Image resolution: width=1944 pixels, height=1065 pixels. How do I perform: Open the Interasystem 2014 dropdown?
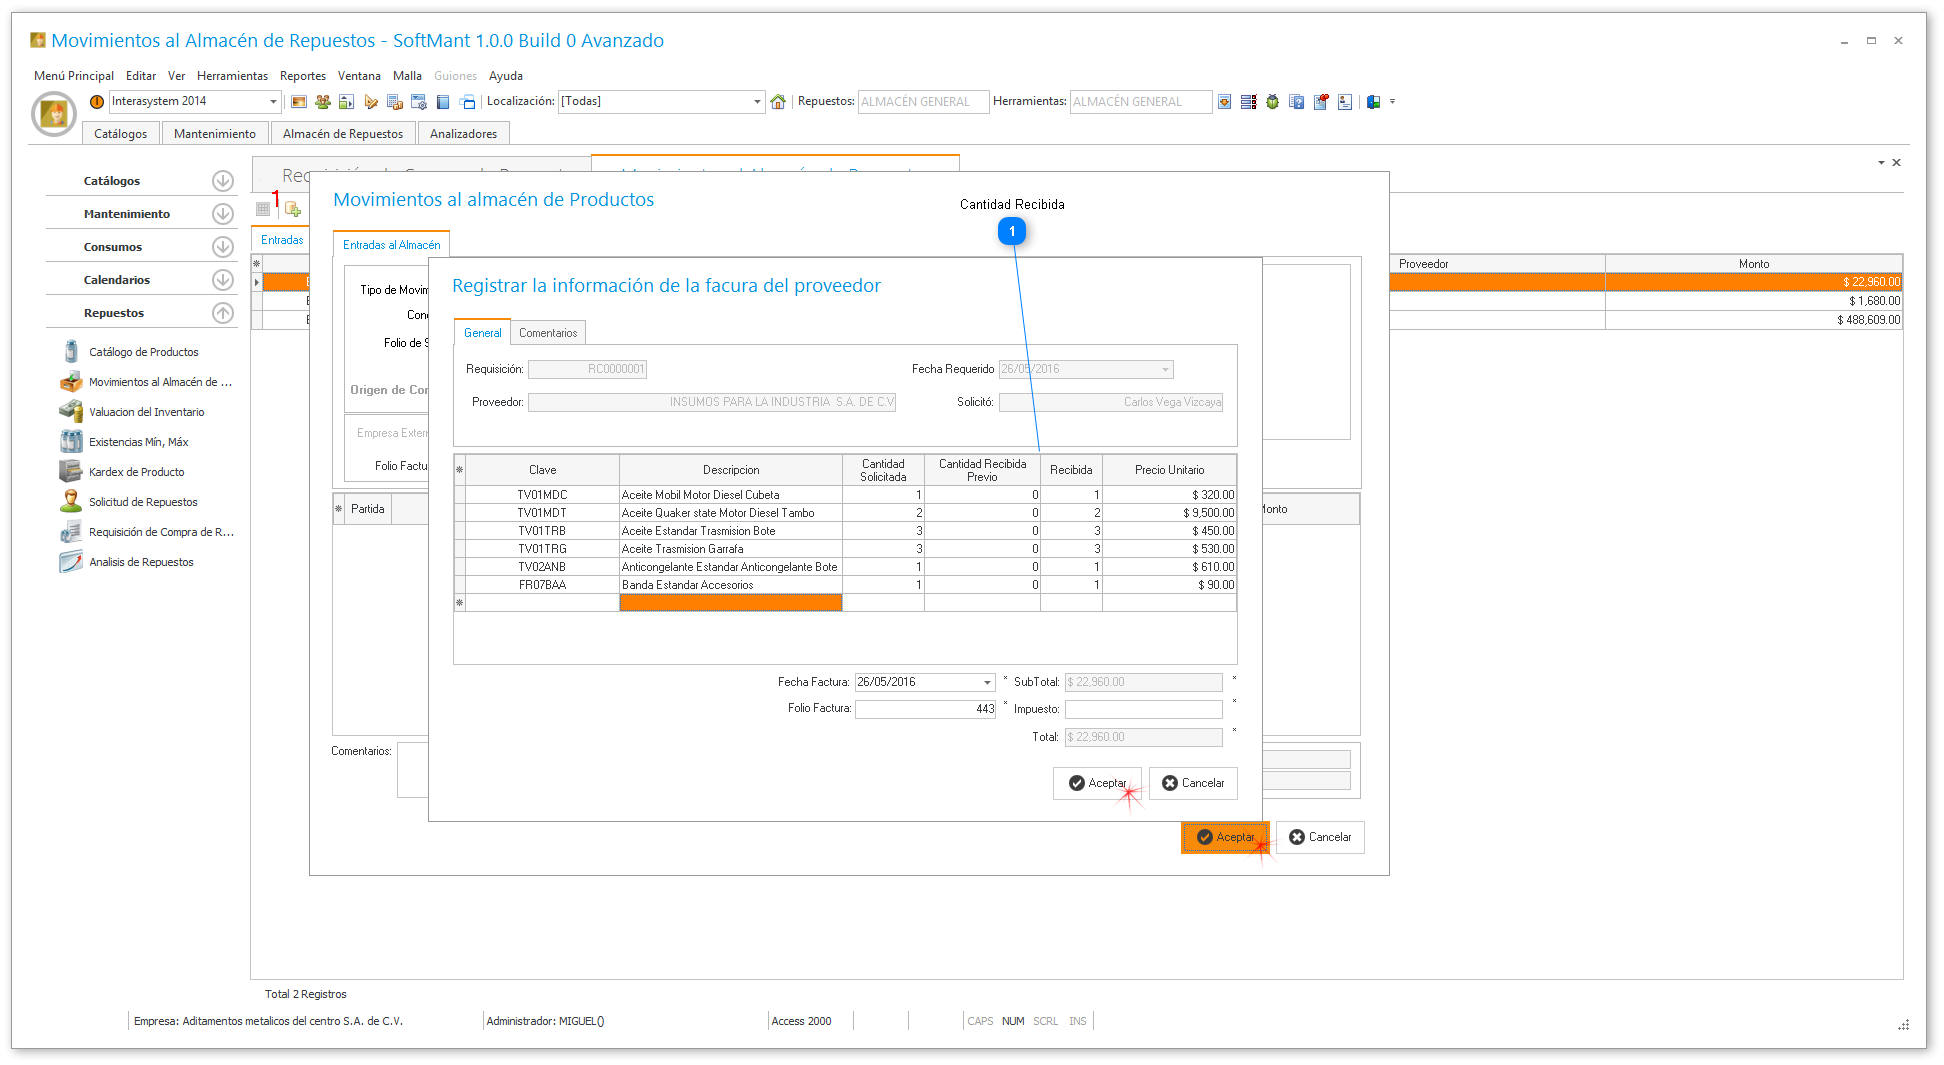[x=273, y=102]
